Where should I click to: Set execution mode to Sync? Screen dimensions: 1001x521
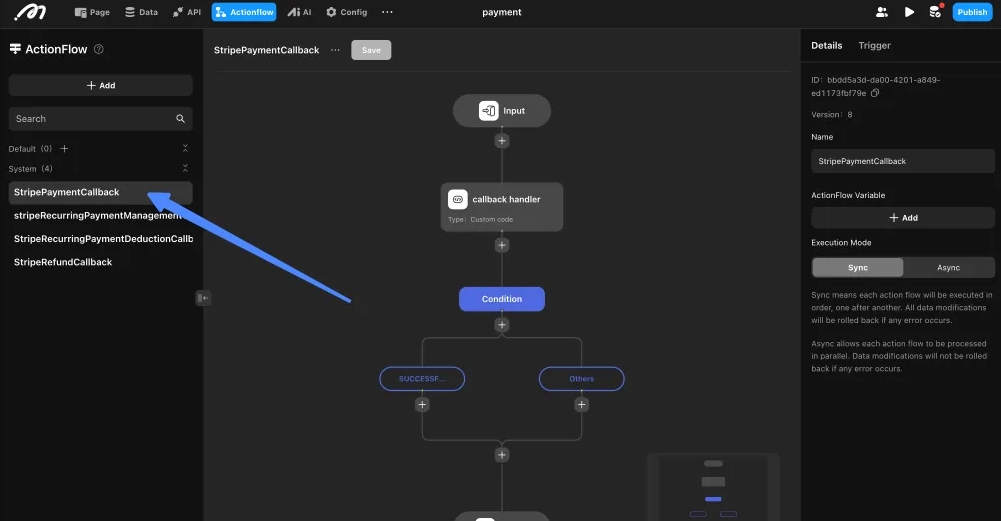(857, 268)
